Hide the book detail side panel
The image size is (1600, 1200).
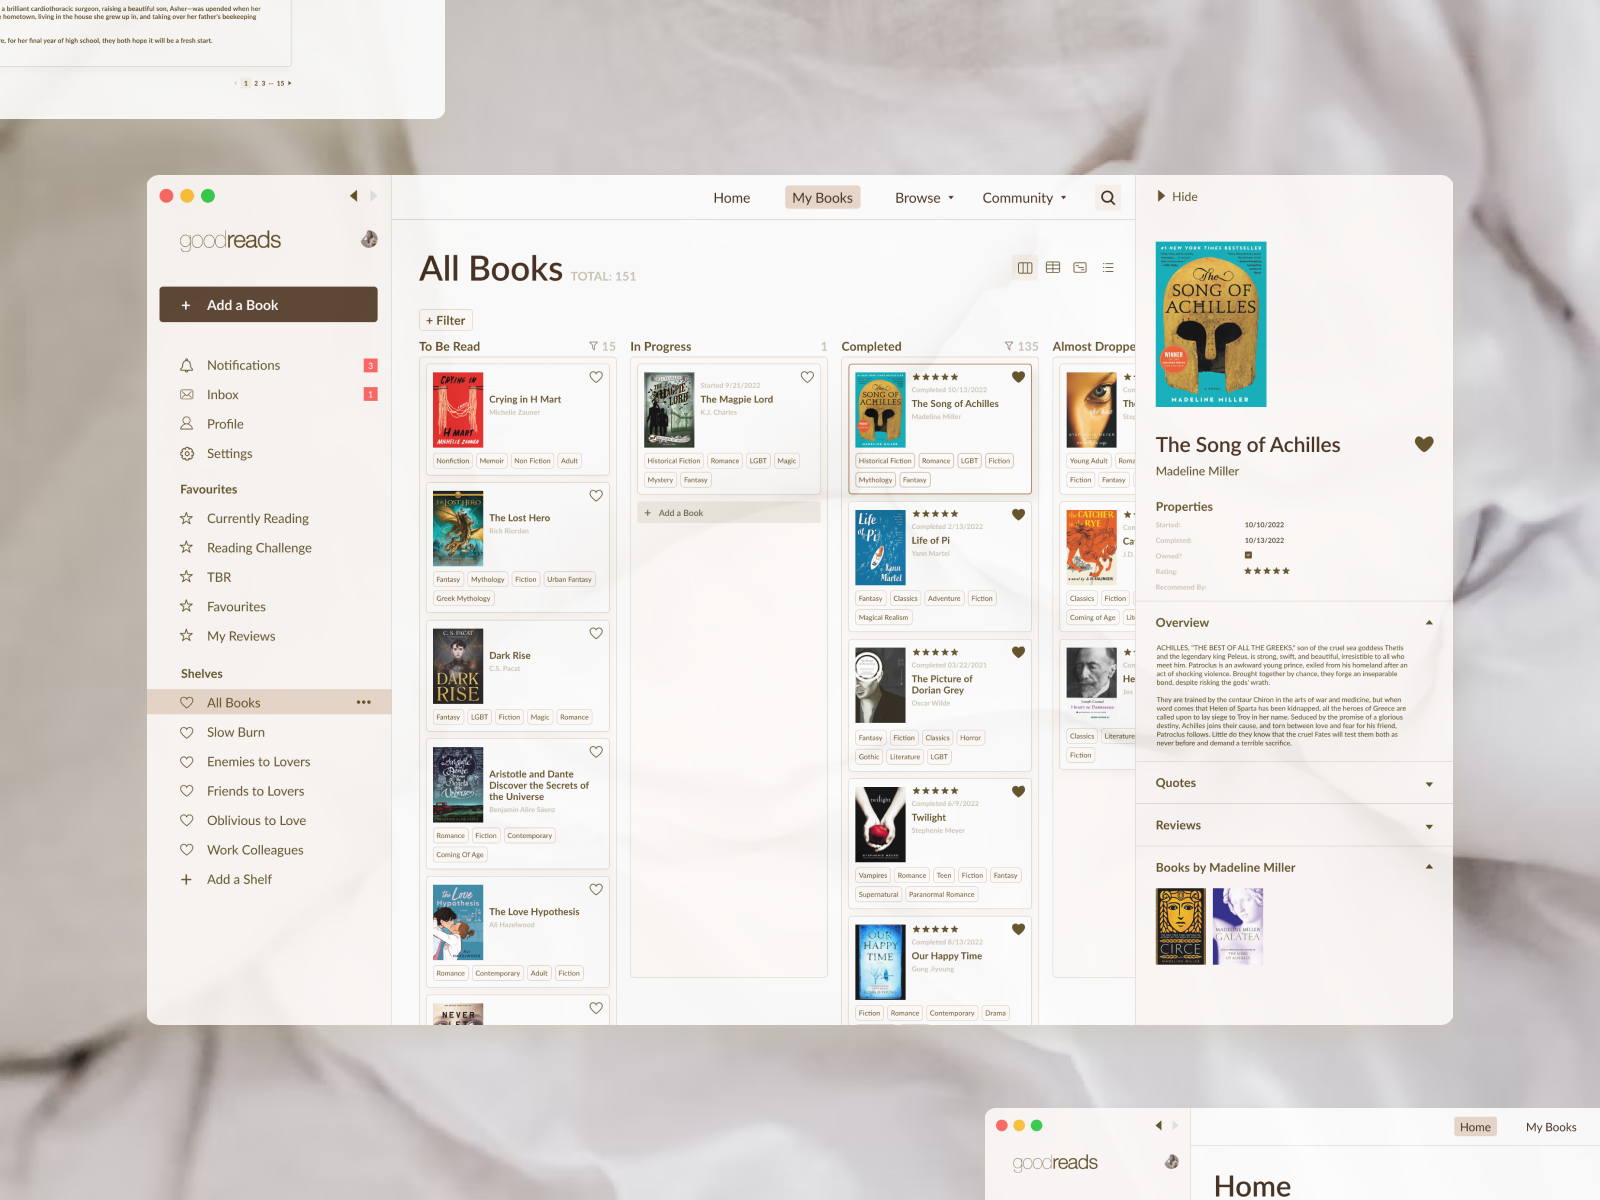[1177, 196]
